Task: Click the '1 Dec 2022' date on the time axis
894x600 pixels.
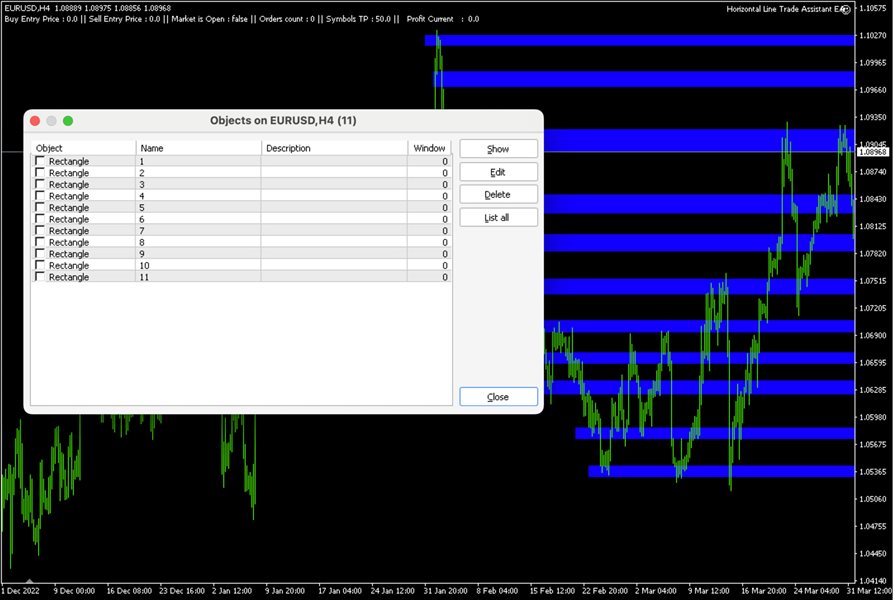Action: tap(21, 591)
